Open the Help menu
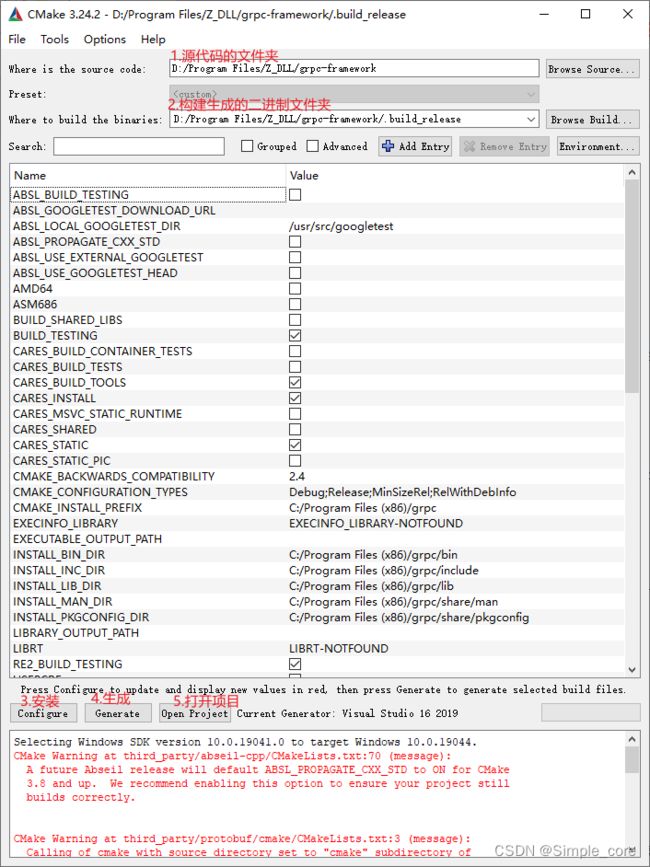650x867 pixels. coord(153,39)
